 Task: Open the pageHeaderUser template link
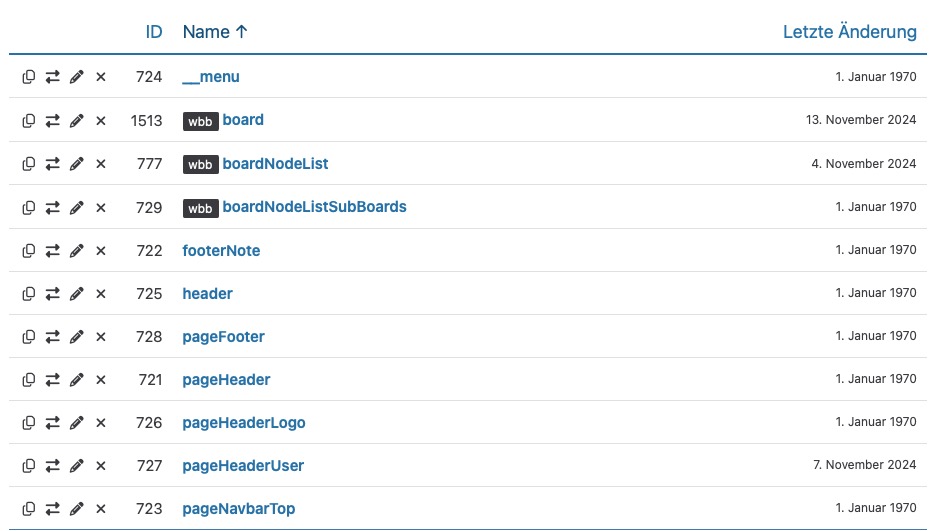pos(243,466)
